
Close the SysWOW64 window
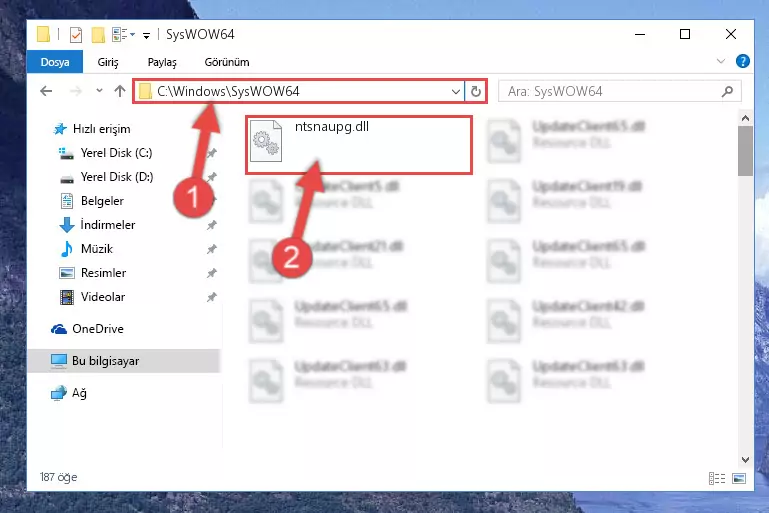pyautogui.click(x=731, y=34)
